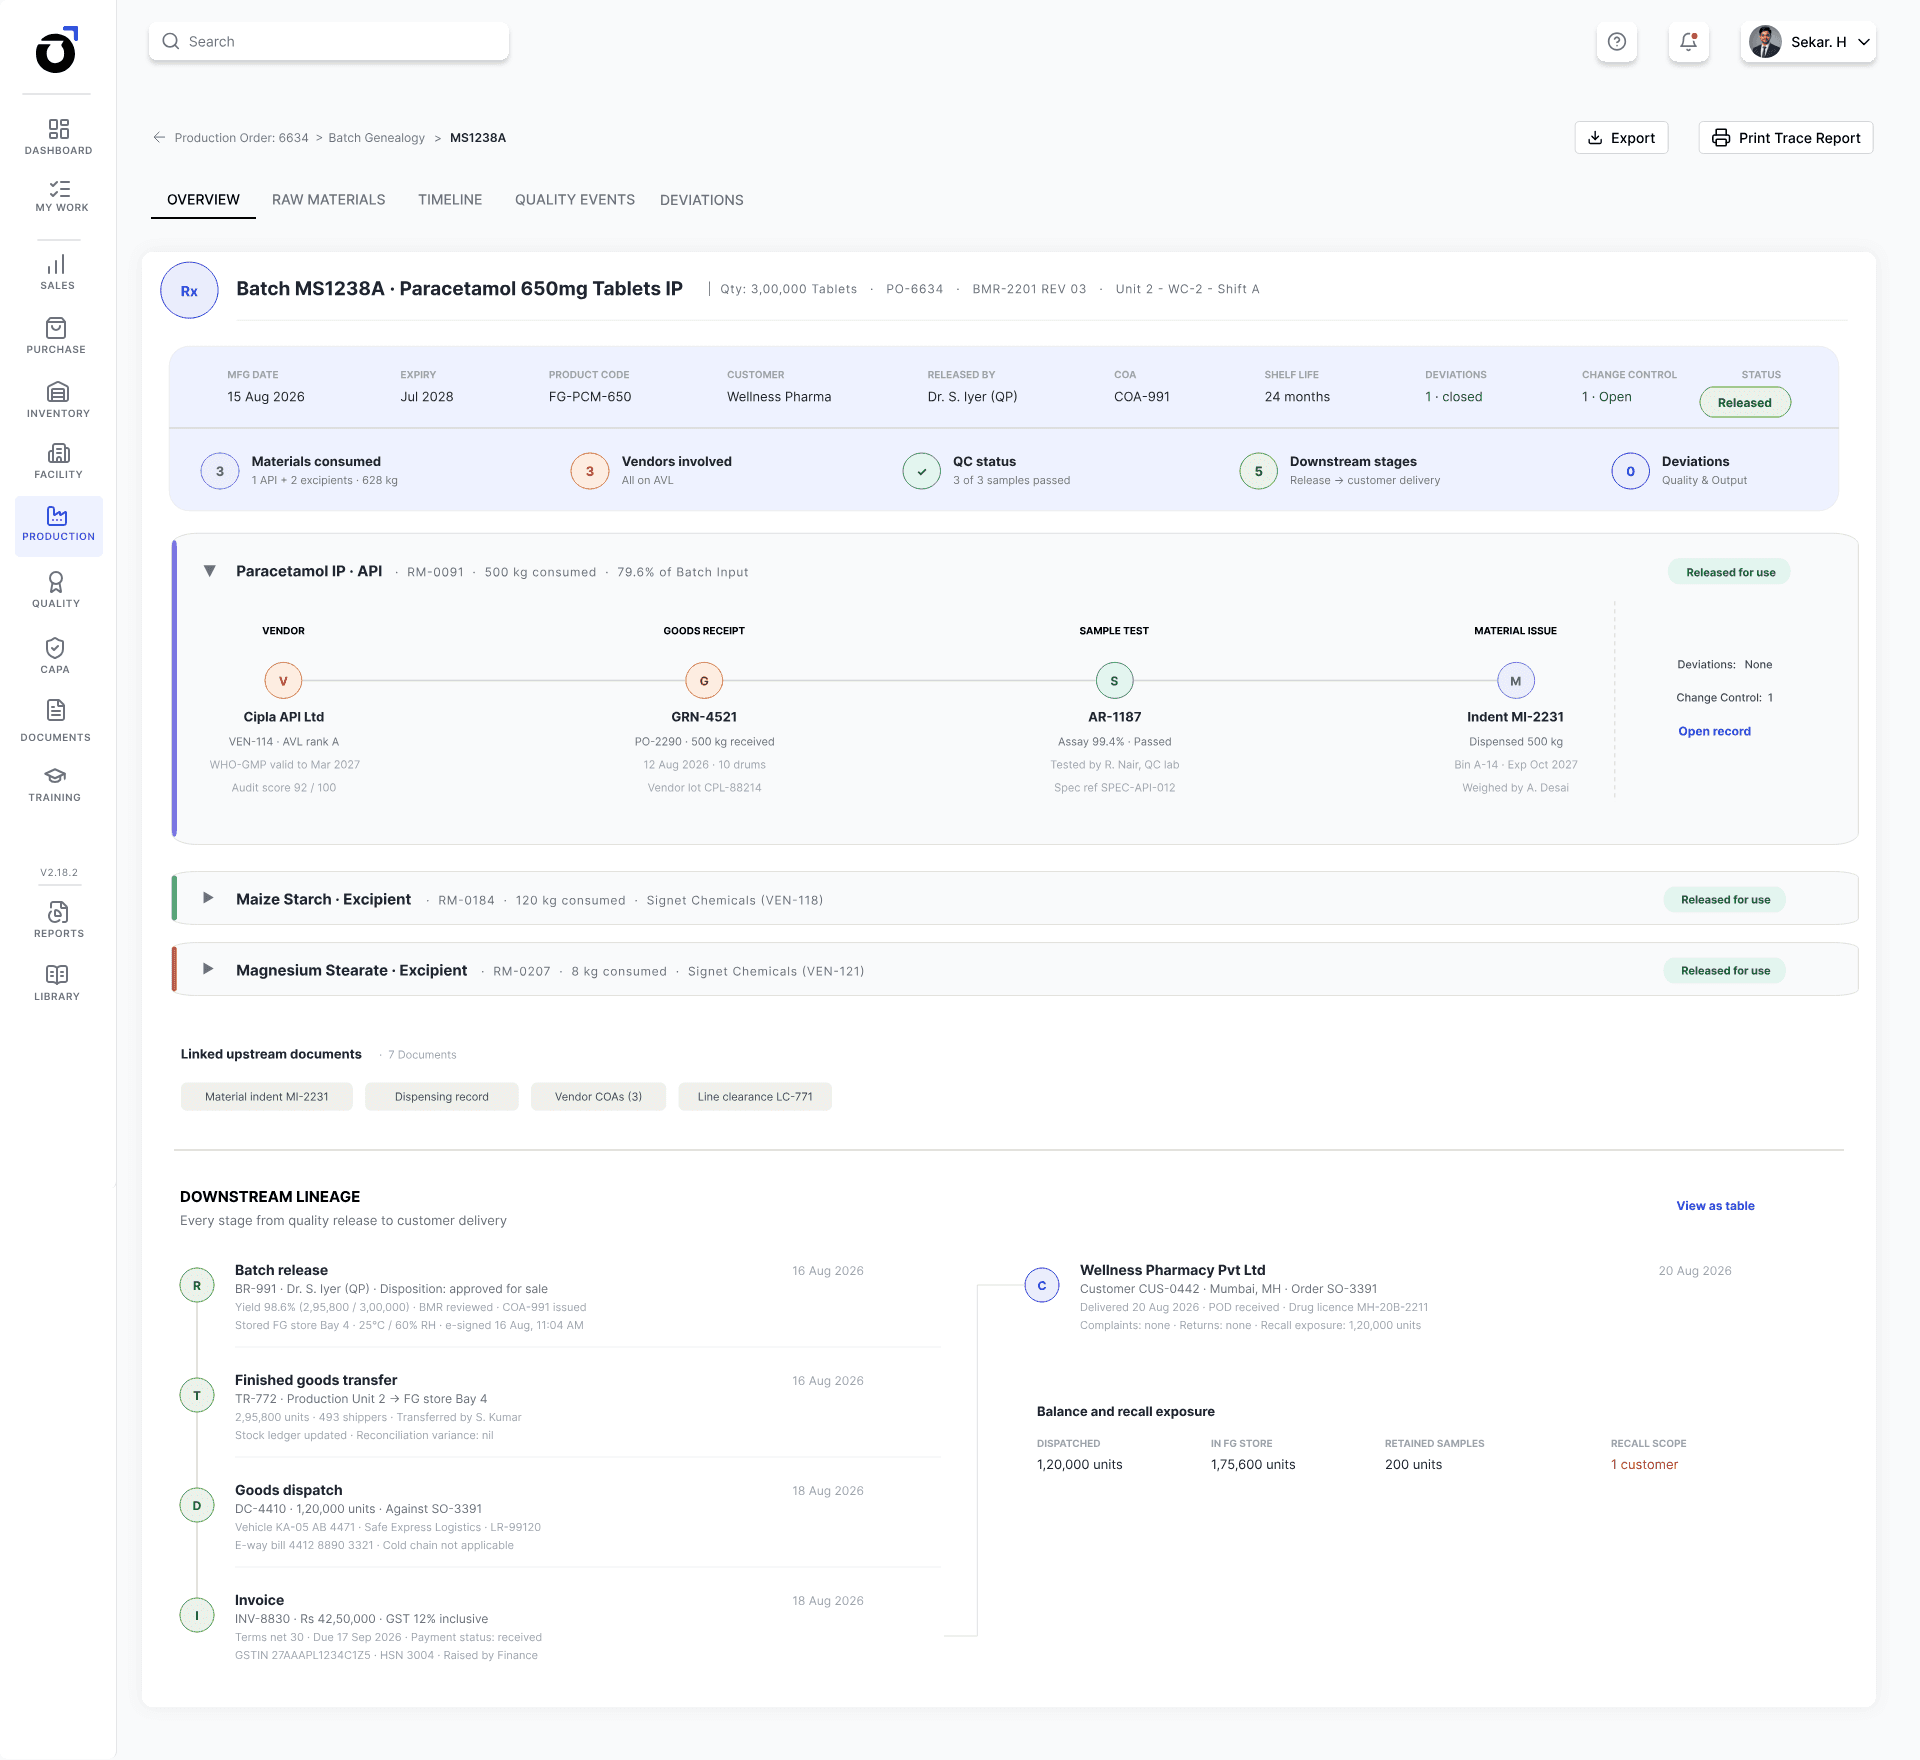Click the Search input field
This screenshot has width=1920, height=1760.
329,42
